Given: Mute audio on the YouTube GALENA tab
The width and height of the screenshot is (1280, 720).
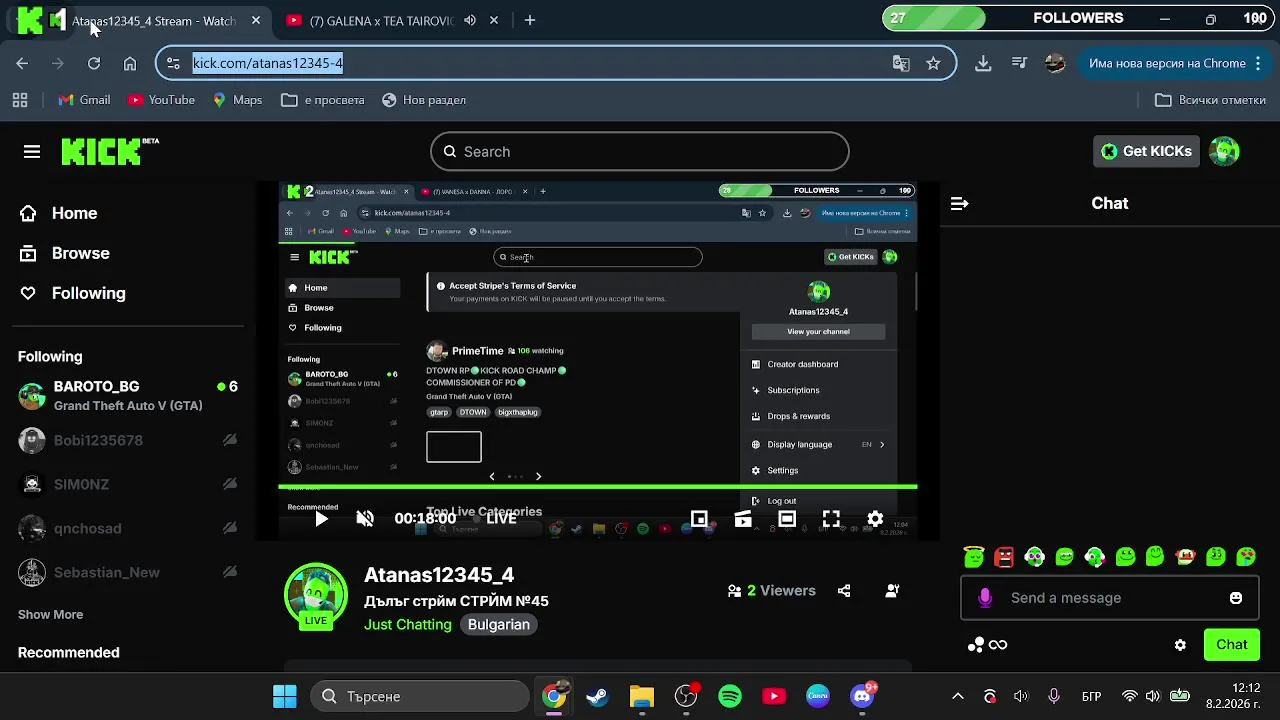Looking at the screenshot, I should tap(470, 20).
